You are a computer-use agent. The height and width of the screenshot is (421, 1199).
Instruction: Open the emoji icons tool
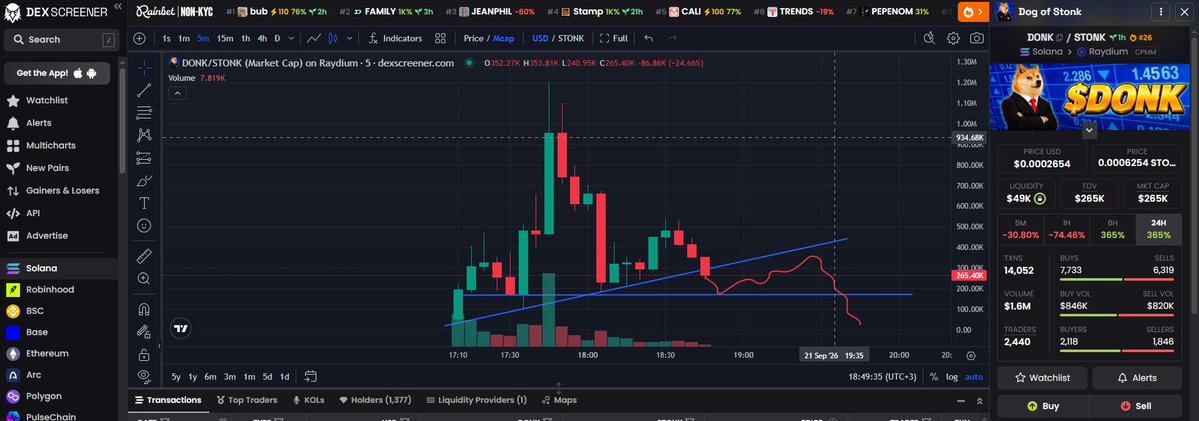[144, 226]
